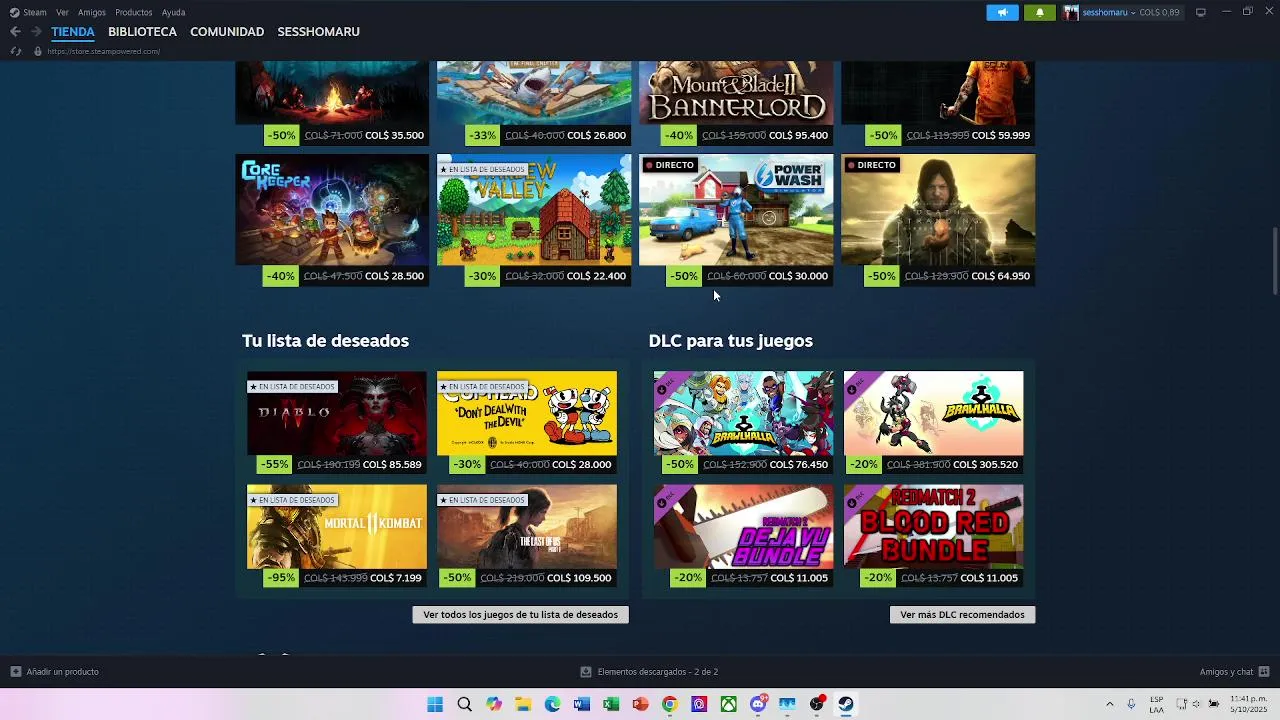The height and width of the screenshot is (720, 1280).
Task: Open the Ver menu
Action: [62, 12]
